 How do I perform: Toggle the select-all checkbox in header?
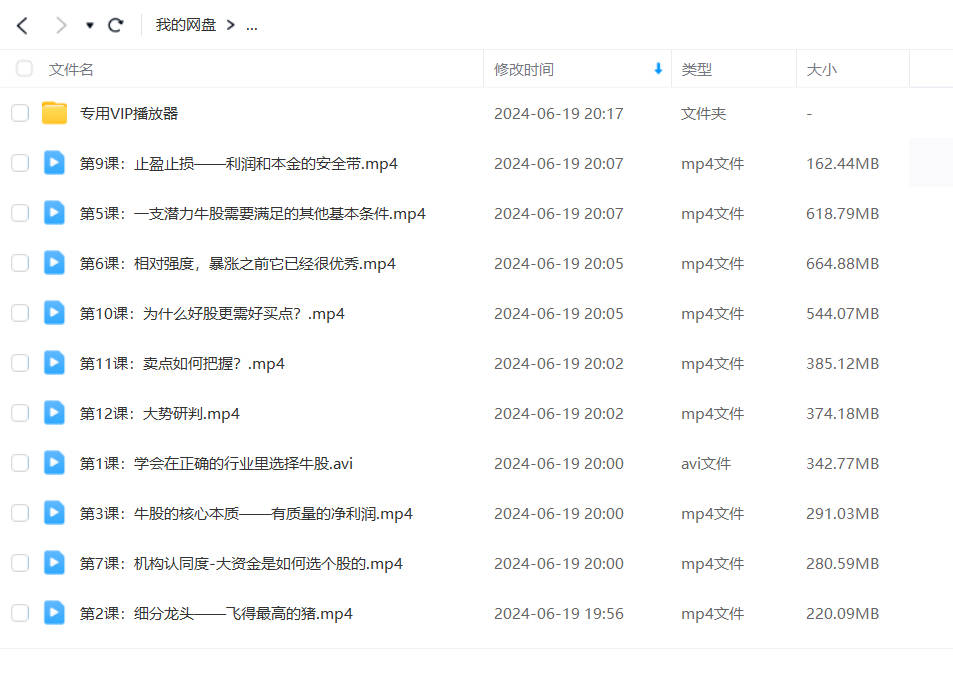point(24,69)
